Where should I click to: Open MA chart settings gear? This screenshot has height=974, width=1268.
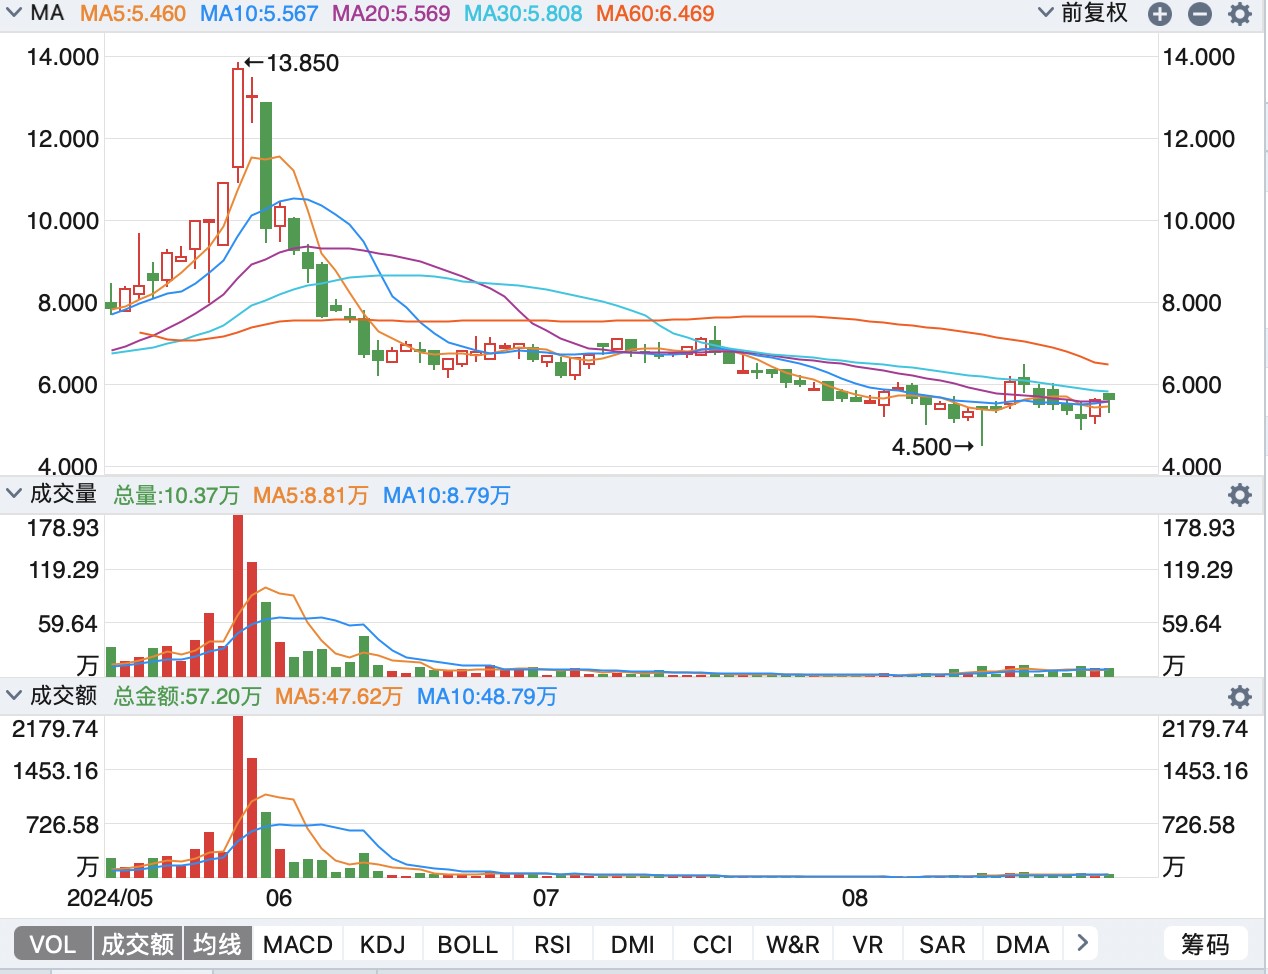tap(1240, 14)
